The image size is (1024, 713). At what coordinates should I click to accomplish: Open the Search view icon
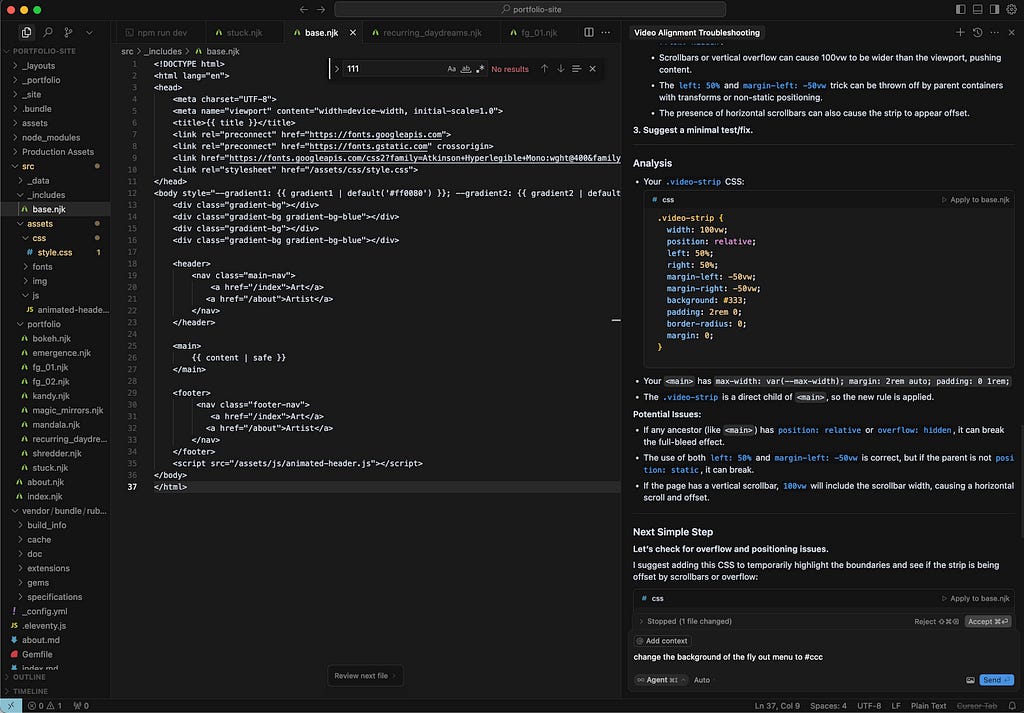(48, 32)
